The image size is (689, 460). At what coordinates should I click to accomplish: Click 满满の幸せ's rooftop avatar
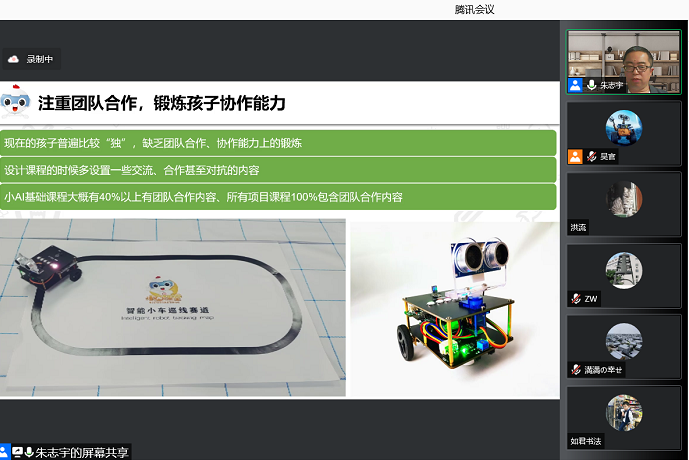(x=624, y=341)
